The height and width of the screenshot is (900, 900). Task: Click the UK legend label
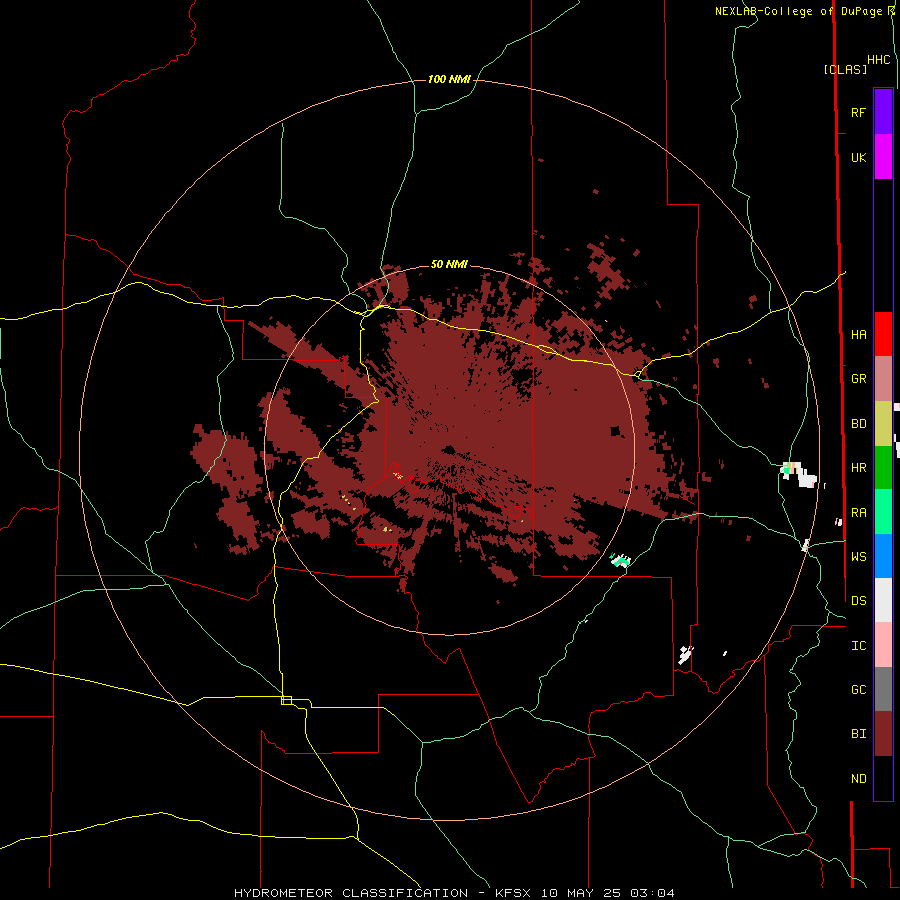[x=858, y=157]
